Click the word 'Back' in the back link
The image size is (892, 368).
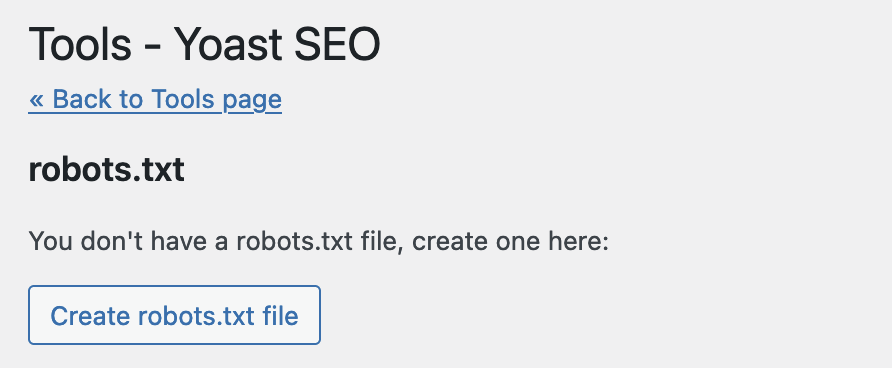(x=82, y=100)
